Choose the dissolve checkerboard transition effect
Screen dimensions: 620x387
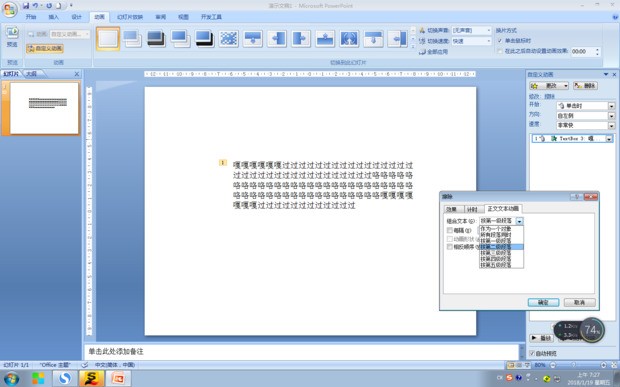click(x=229, y=39)
